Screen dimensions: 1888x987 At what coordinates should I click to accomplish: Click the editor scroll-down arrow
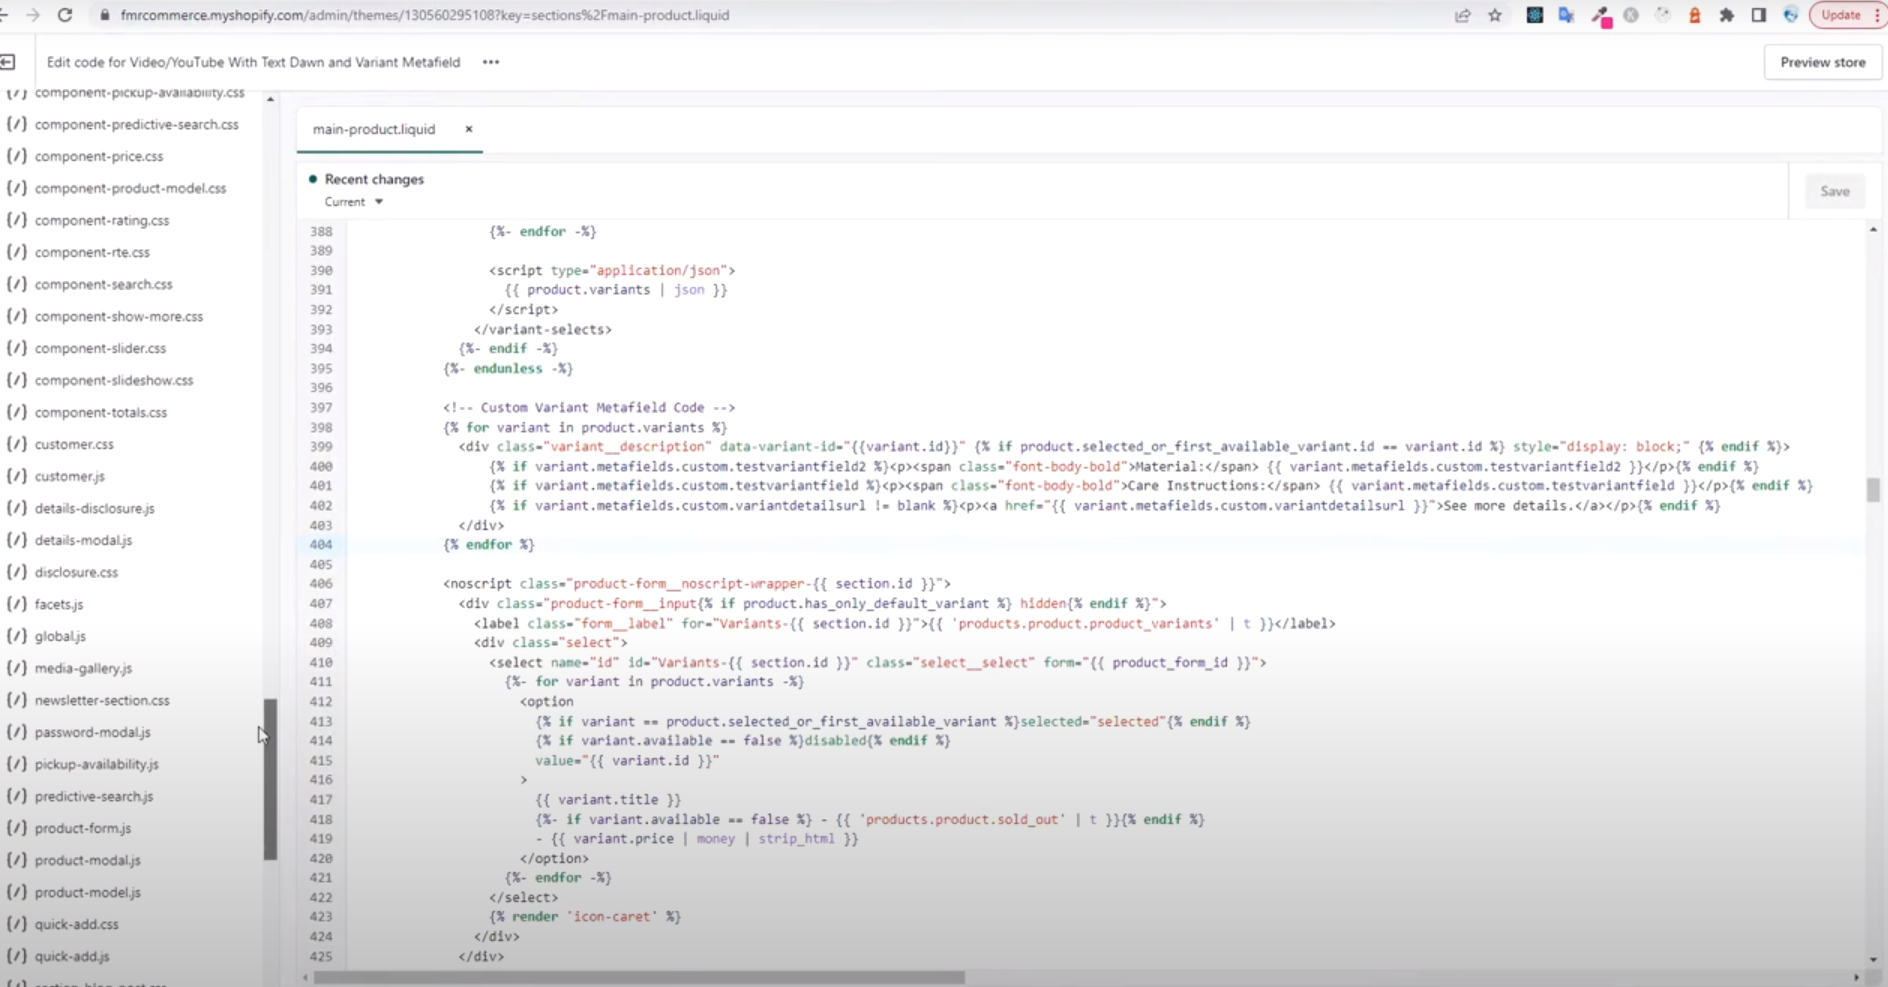click(1873, 959)
